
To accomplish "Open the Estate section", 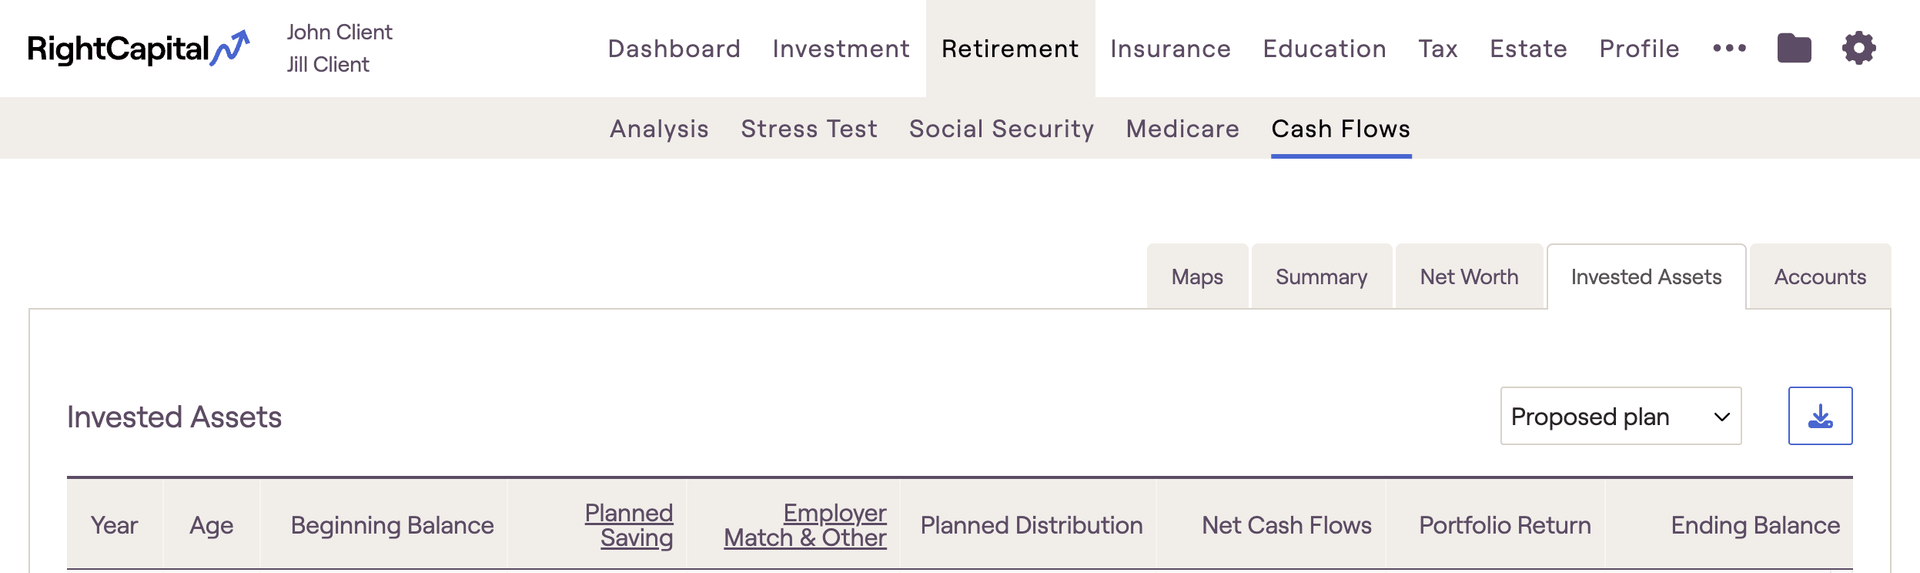I will click(1528, 49).
